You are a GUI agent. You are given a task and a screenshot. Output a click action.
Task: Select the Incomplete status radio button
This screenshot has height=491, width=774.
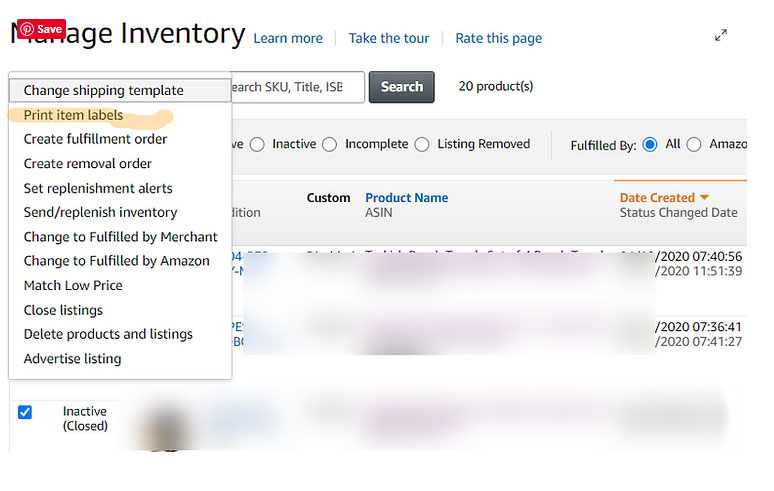329,144
